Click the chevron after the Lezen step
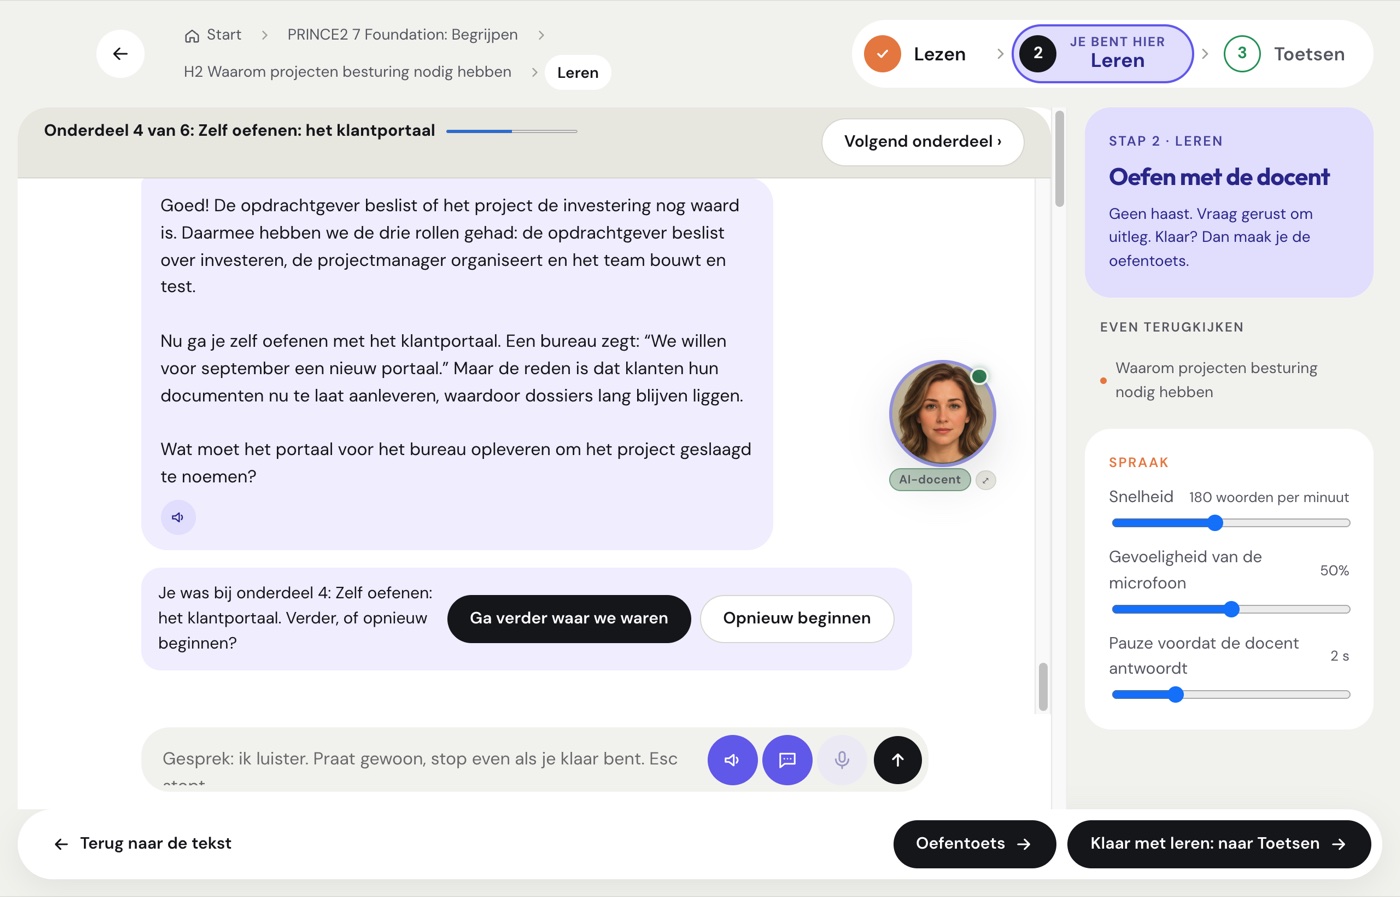 click(999, 54)
